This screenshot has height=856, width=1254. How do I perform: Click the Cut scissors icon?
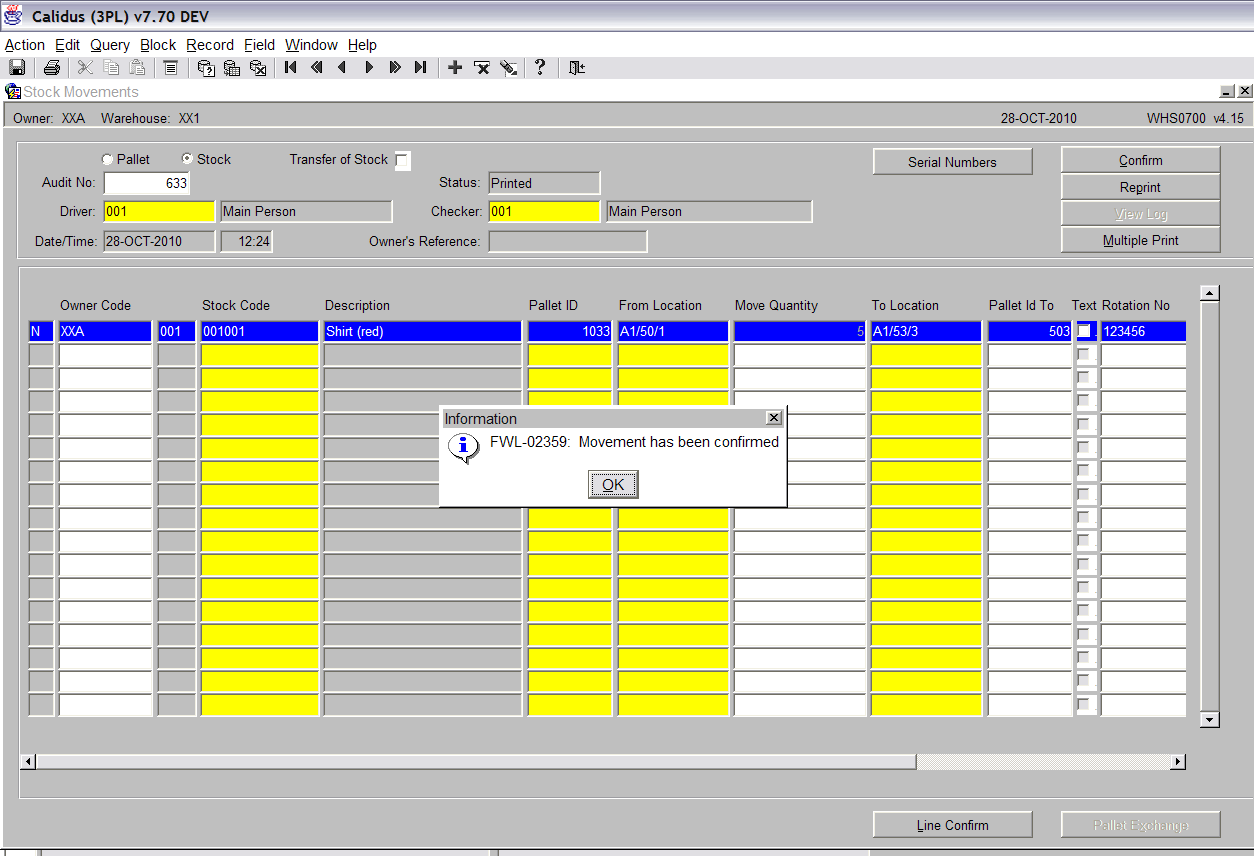point(86,67)
